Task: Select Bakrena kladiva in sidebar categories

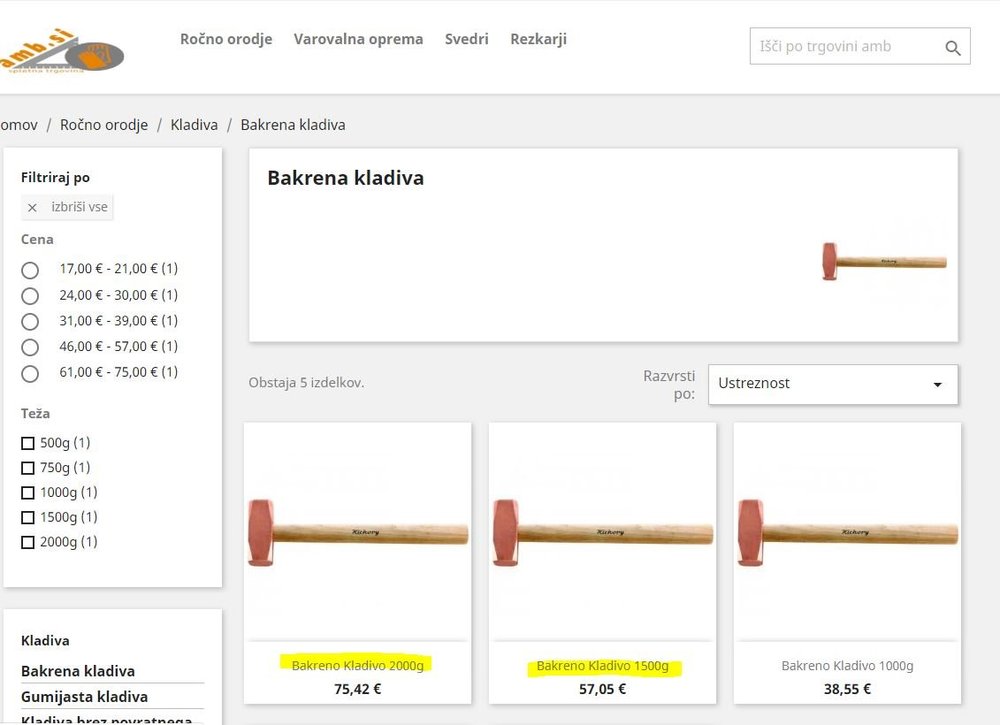Action: (x=78, y=671)
